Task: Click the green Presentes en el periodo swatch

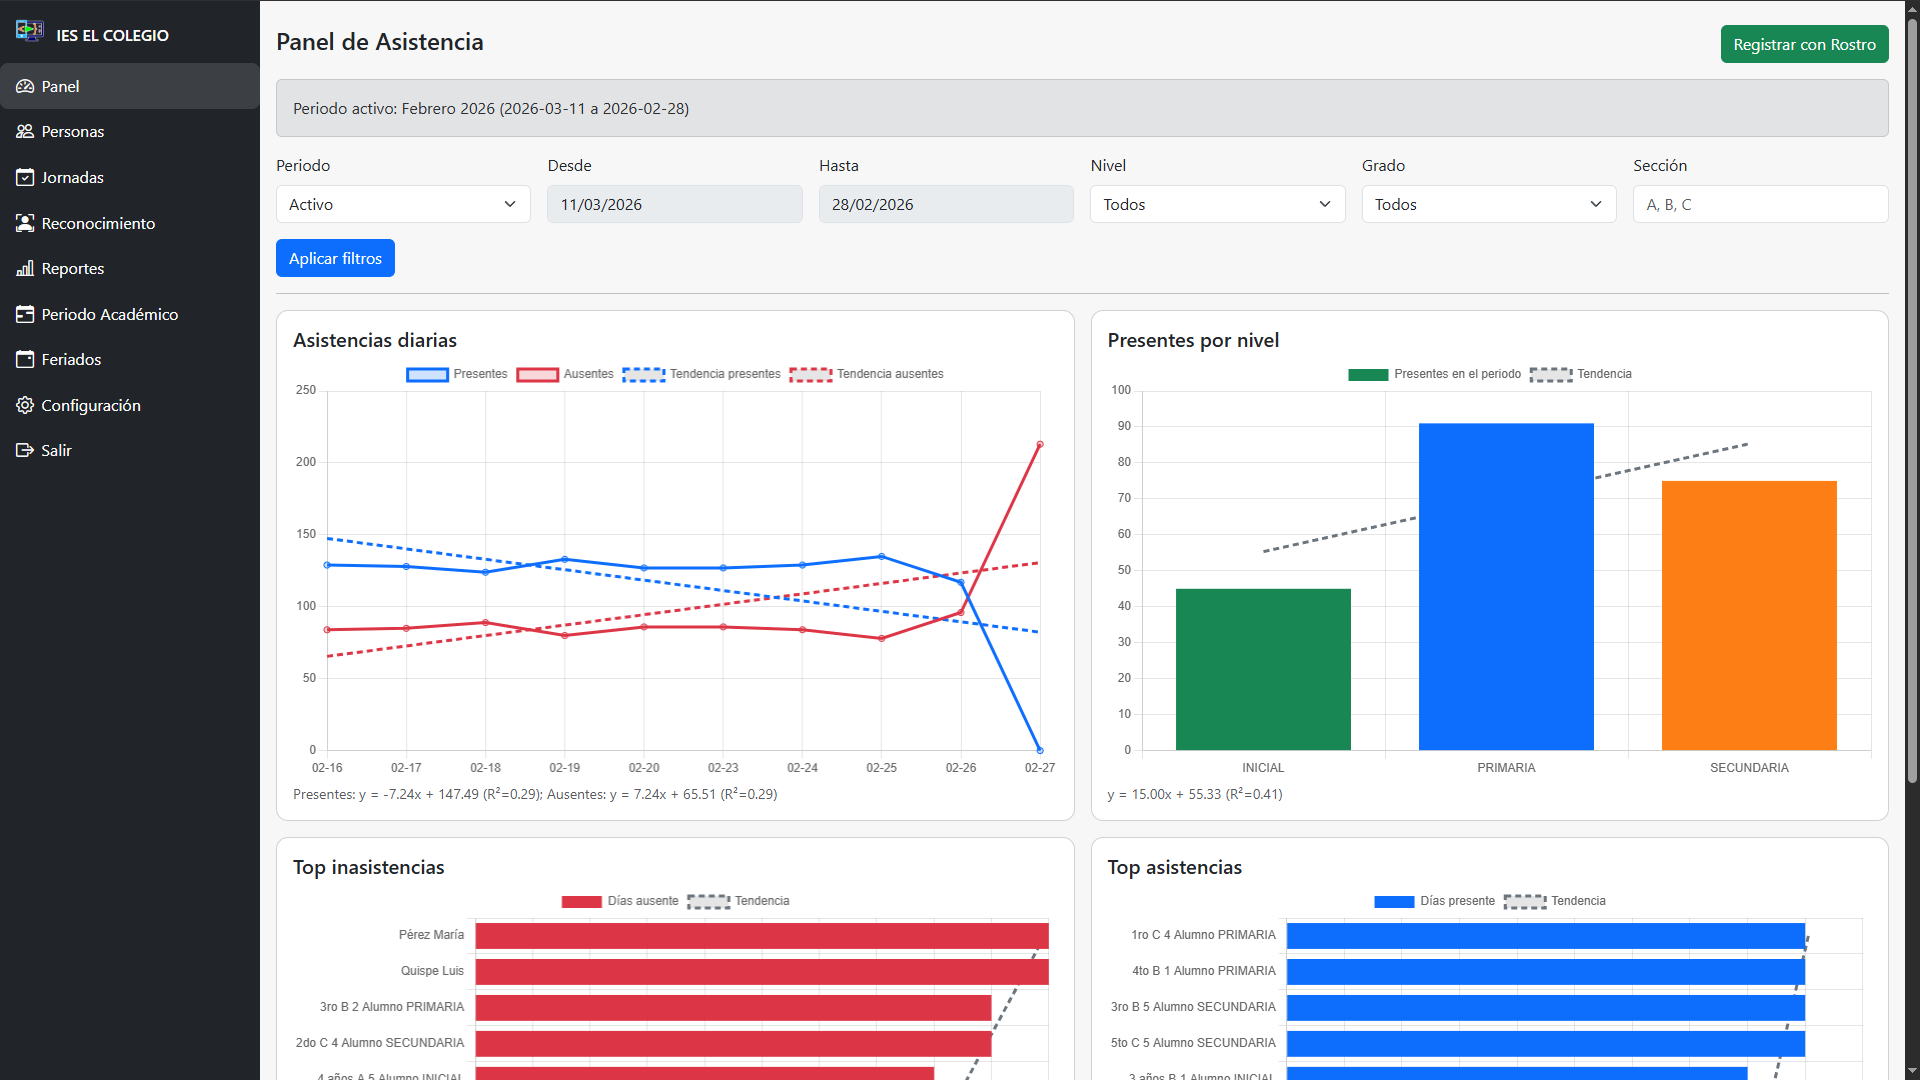Action: tap(1368, 375)
